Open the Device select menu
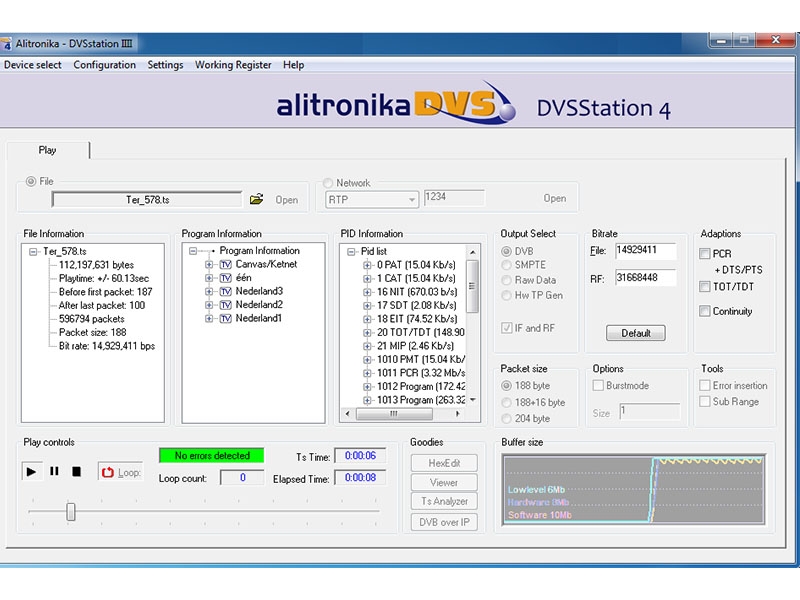This screenshot has height=600, width=800. coord(33,65)
